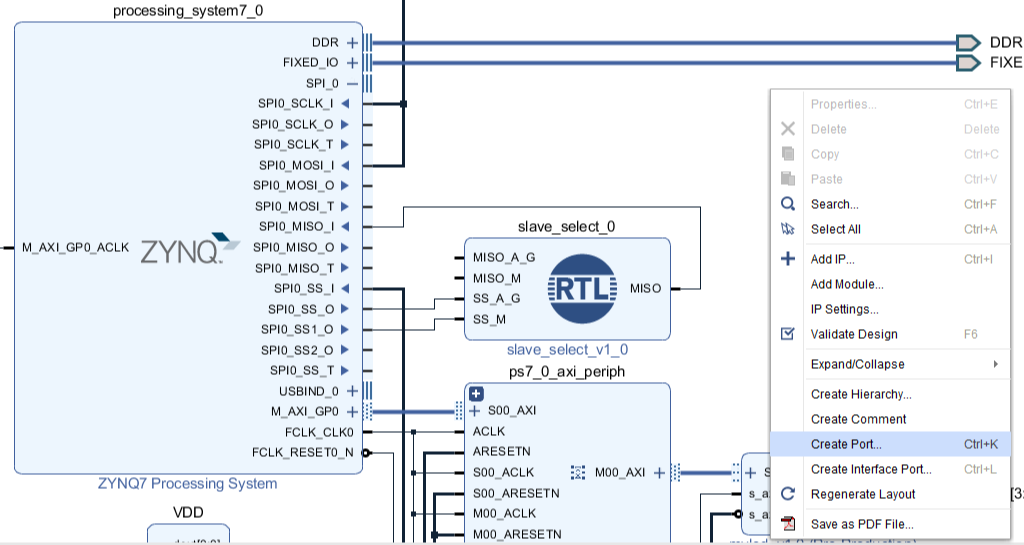Select the FCLK_RESET0_N pin

pos(303,452)
